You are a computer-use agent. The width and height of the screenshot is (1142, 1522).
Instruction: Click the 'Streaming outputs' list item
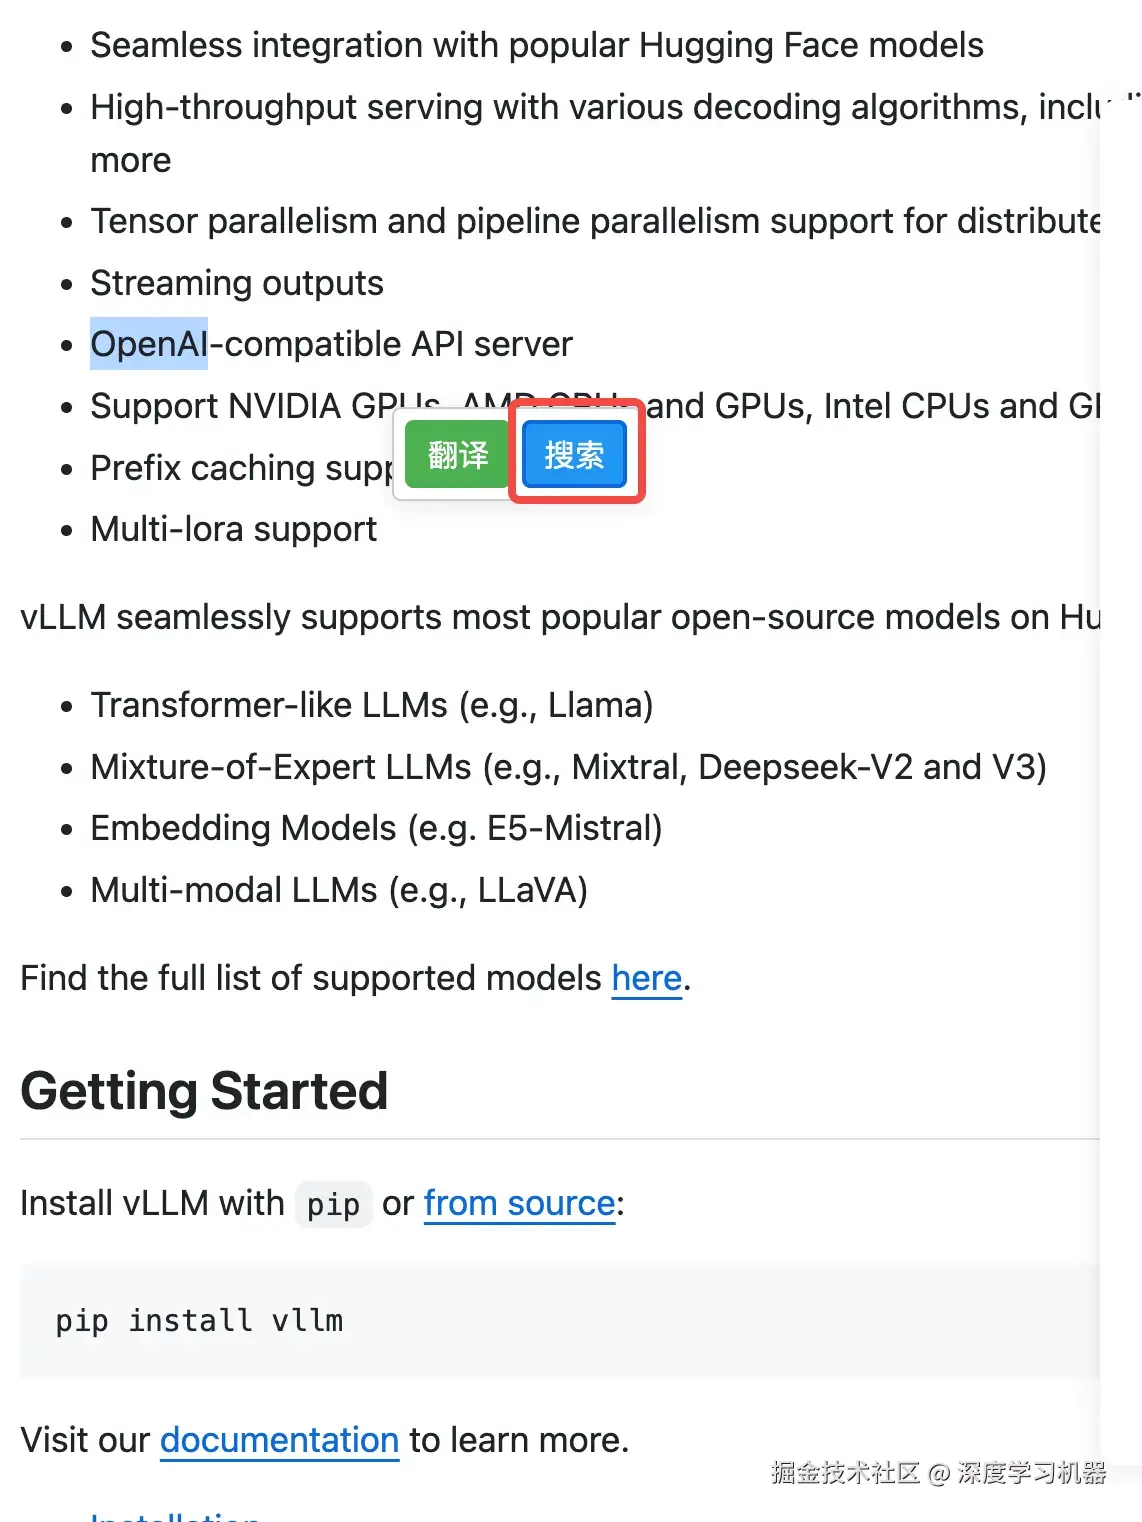(x=237, y=283)
